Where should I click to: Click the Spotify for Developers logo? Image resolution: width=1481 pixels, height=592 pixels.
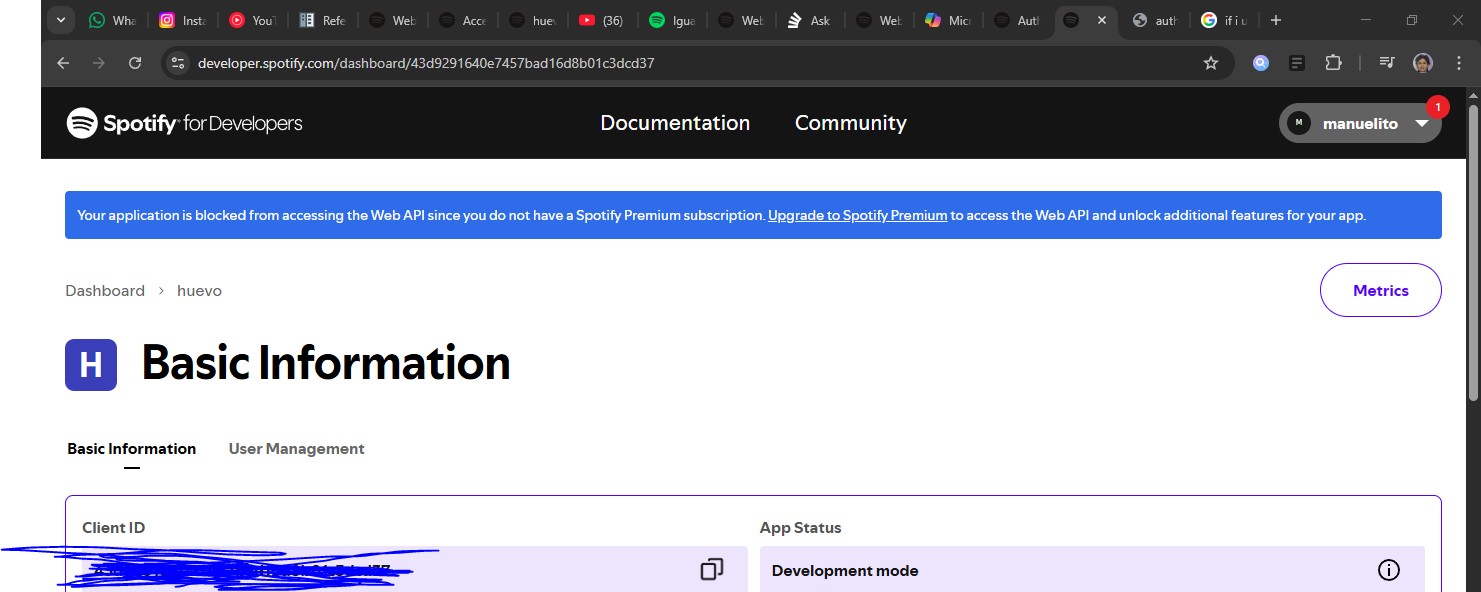184,123
